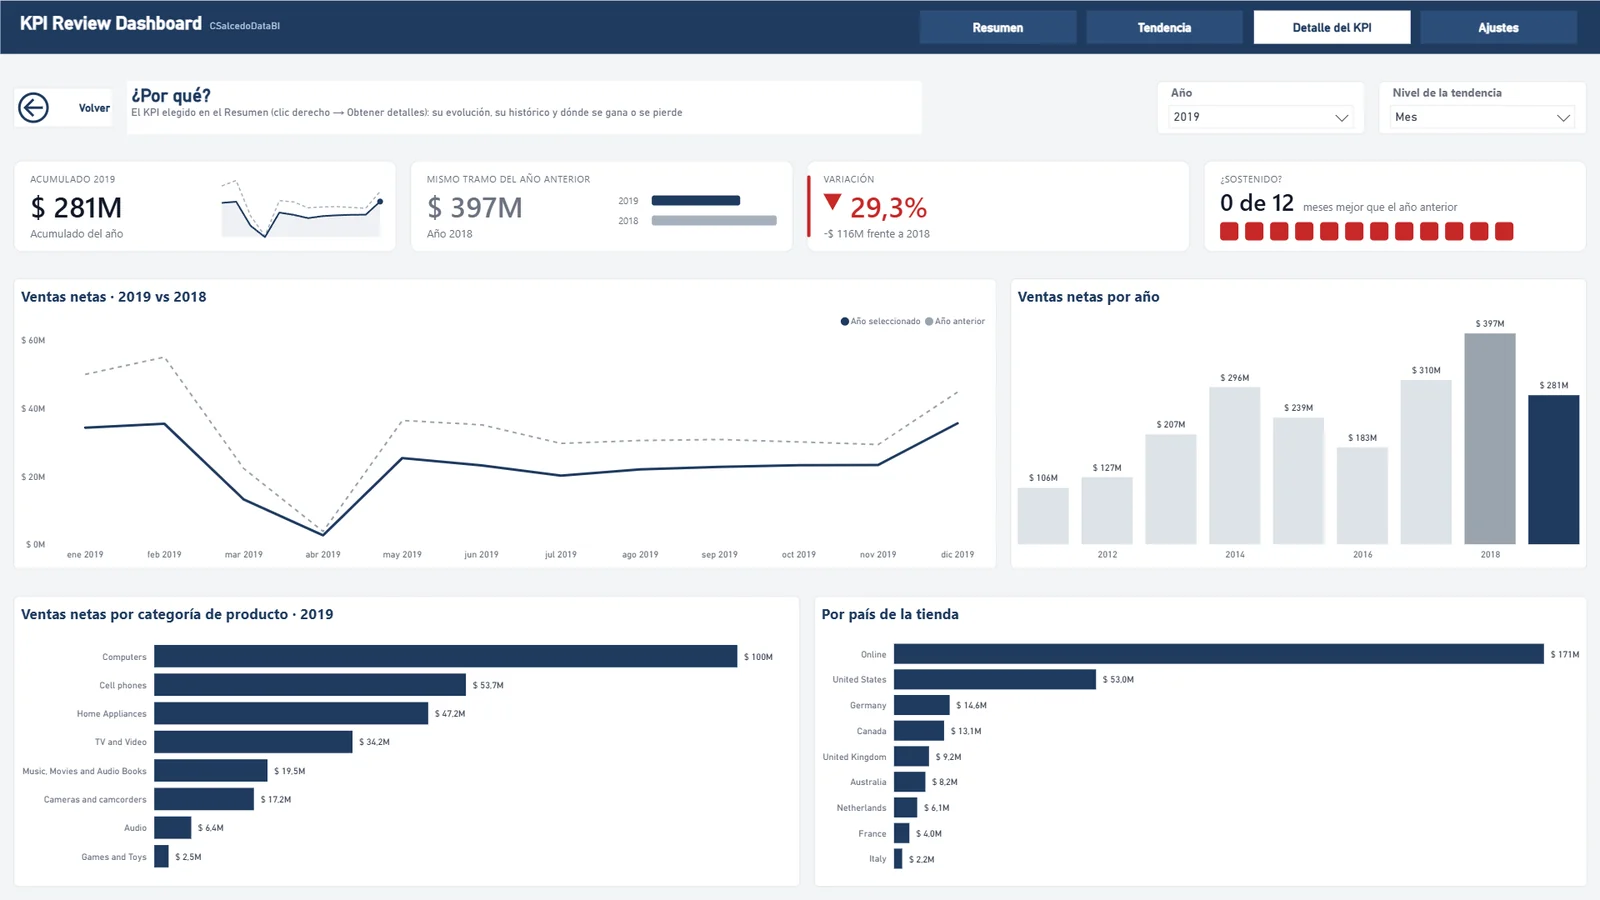Viewport: 1600px width, 900px height.
Task: Click the Año anterior legend entry
Action: 956,322
